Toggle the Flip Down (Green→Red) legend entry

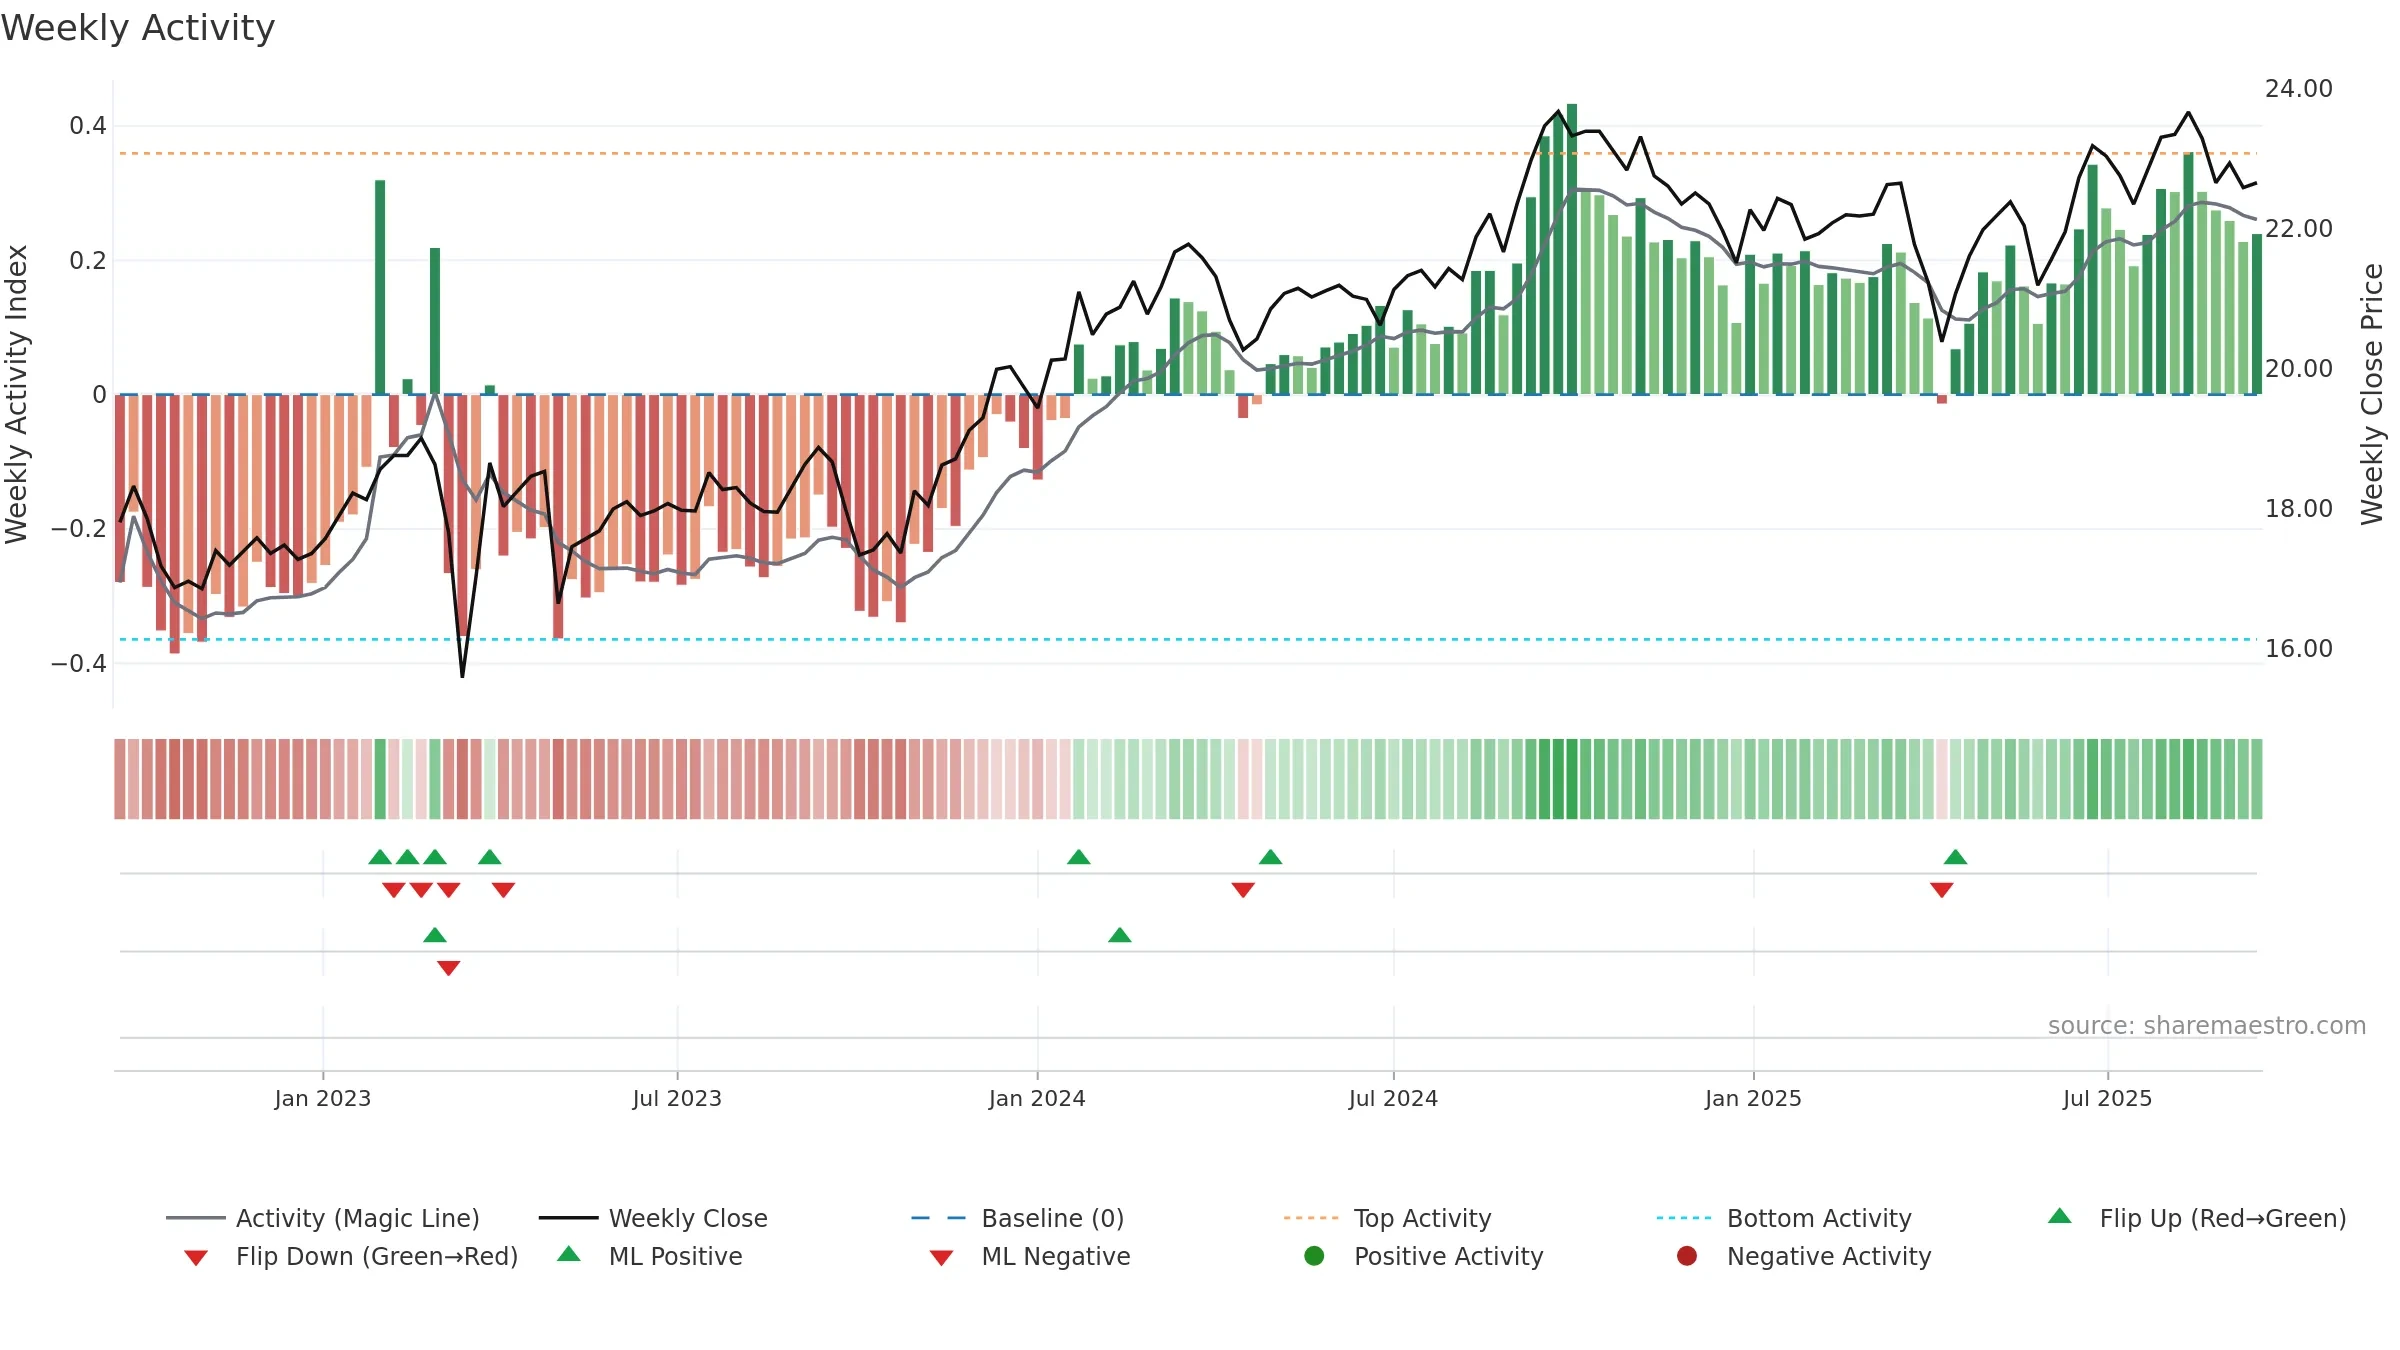(350, 1256)
